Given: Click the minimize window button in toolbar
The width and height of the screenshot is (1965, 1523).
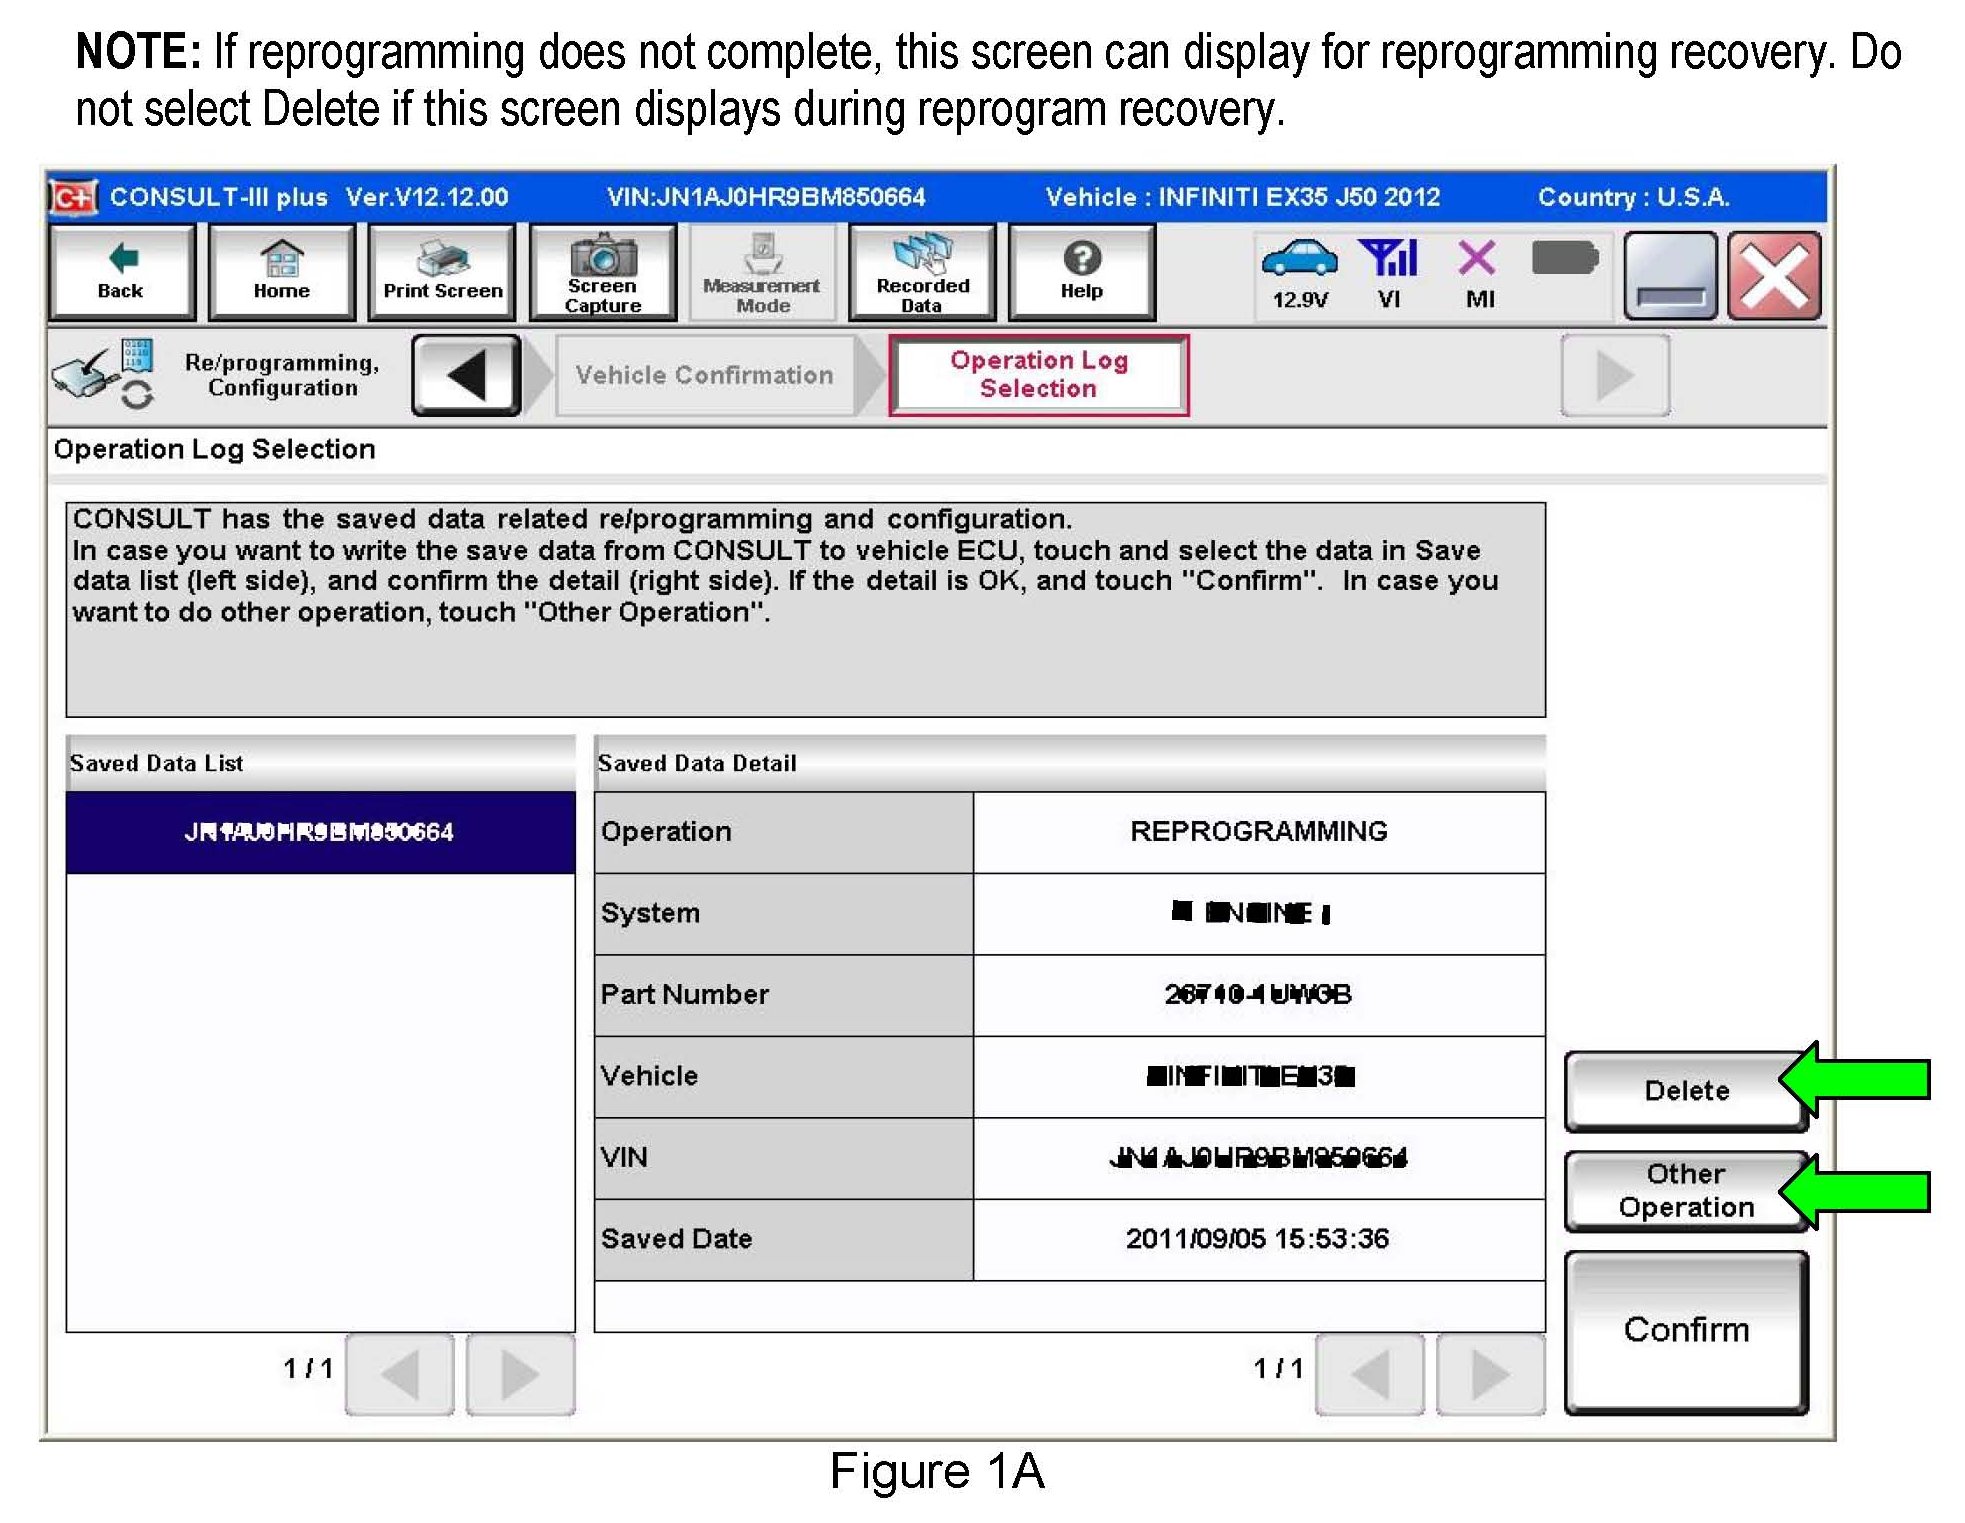Looking at the screenshot, I should (1669, 276).
